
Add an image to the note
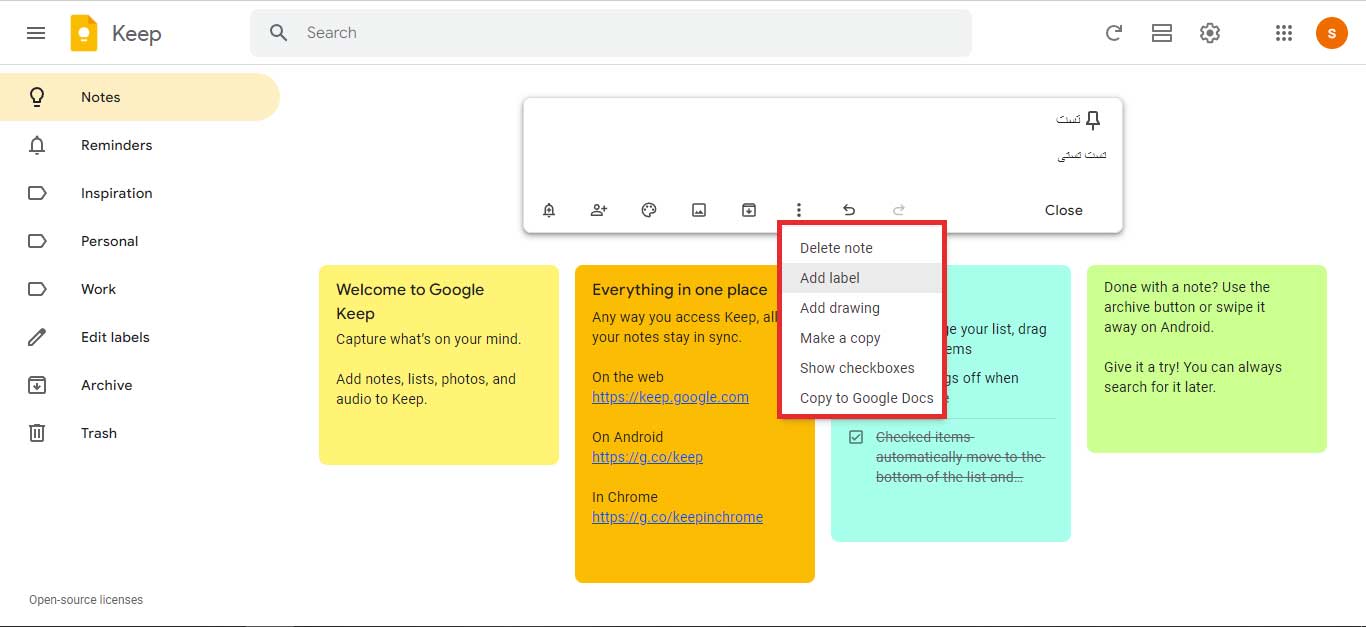(x=699, y=210)
